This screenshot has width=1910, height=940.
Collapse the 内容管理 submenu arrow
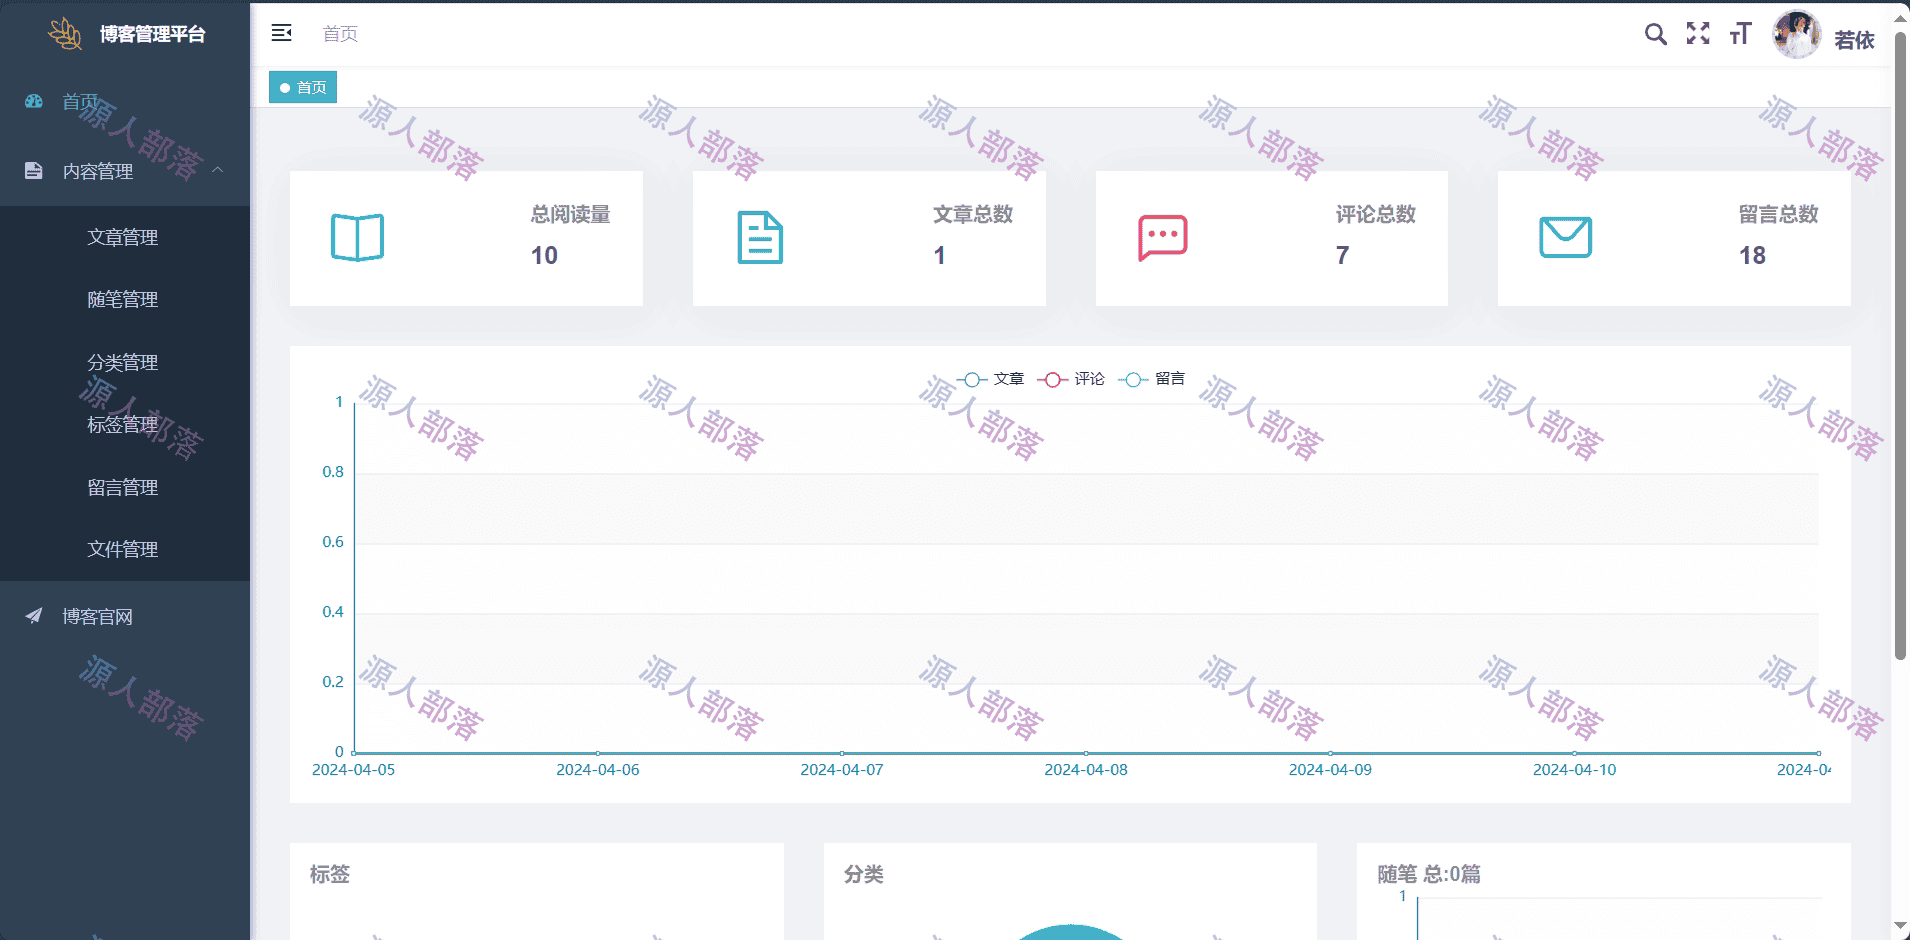coord(217,170)
